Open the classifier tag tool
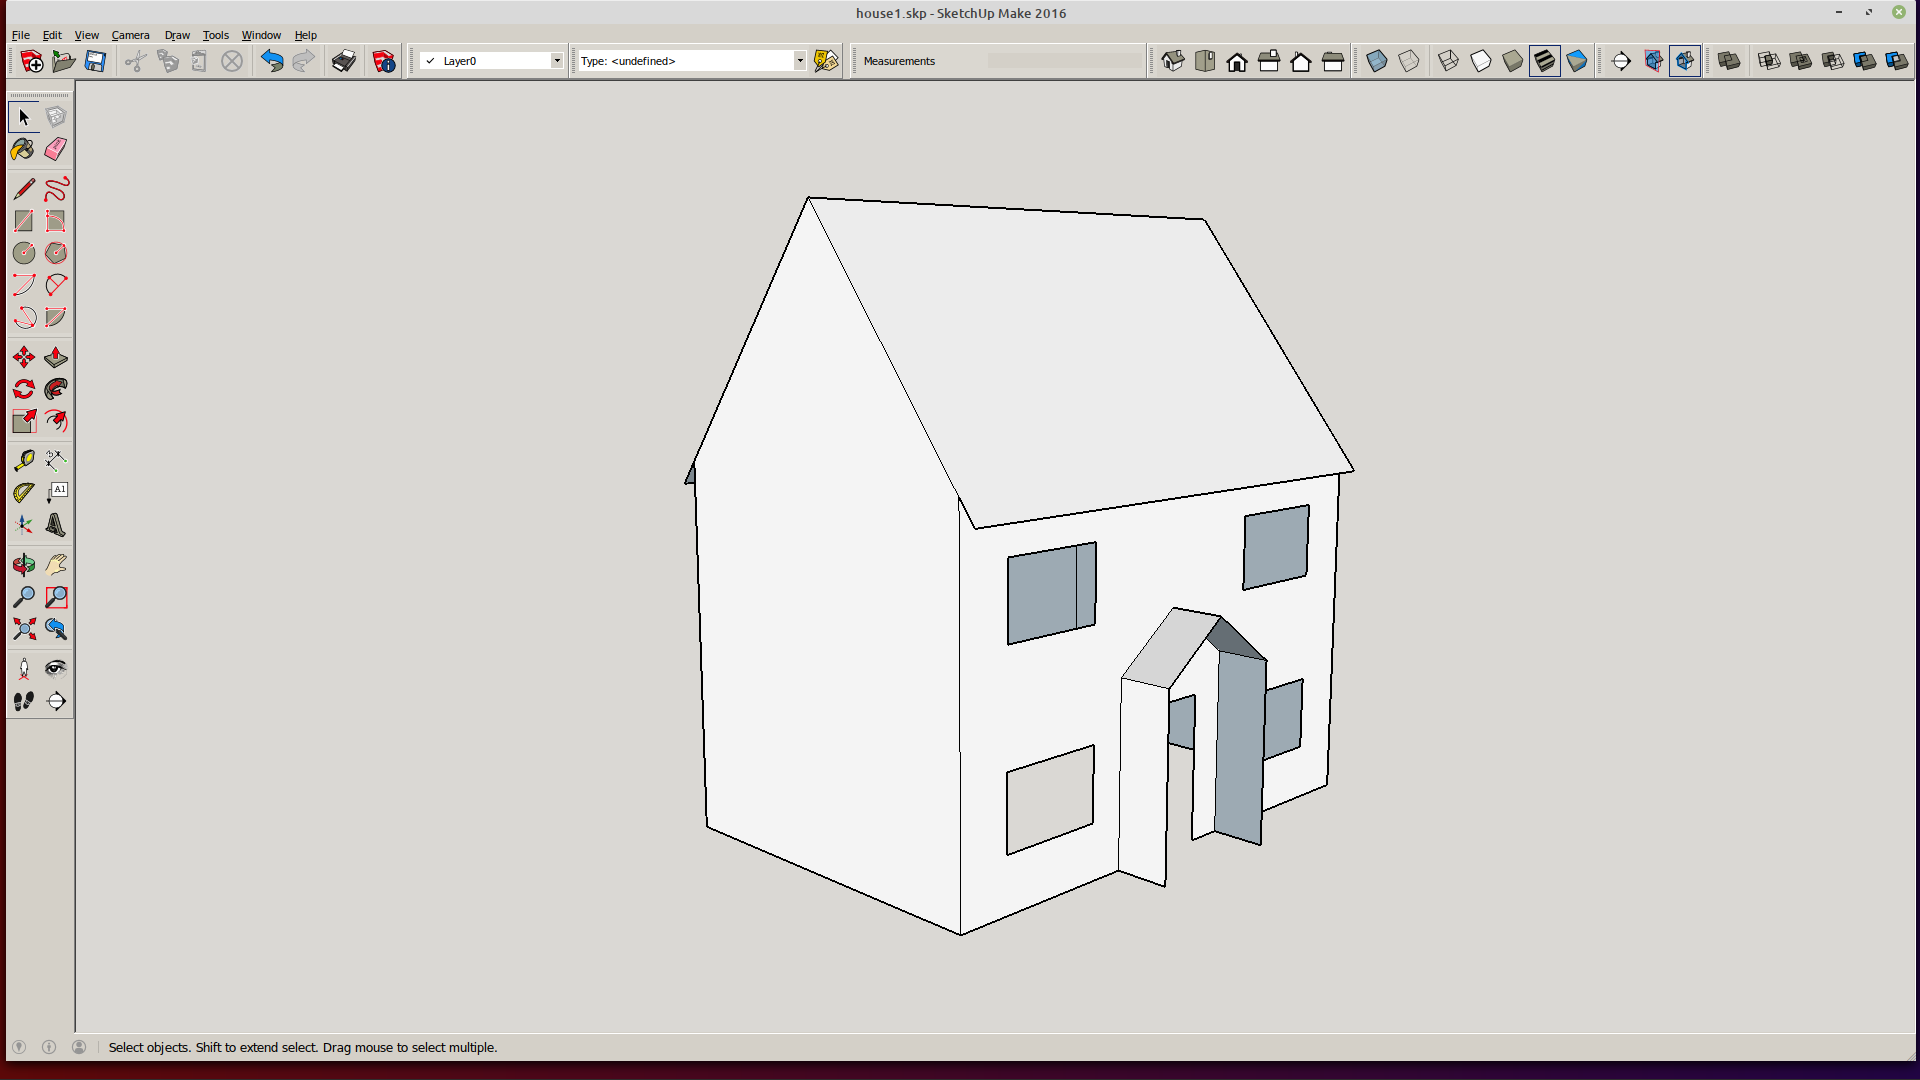 coord(826,61)
